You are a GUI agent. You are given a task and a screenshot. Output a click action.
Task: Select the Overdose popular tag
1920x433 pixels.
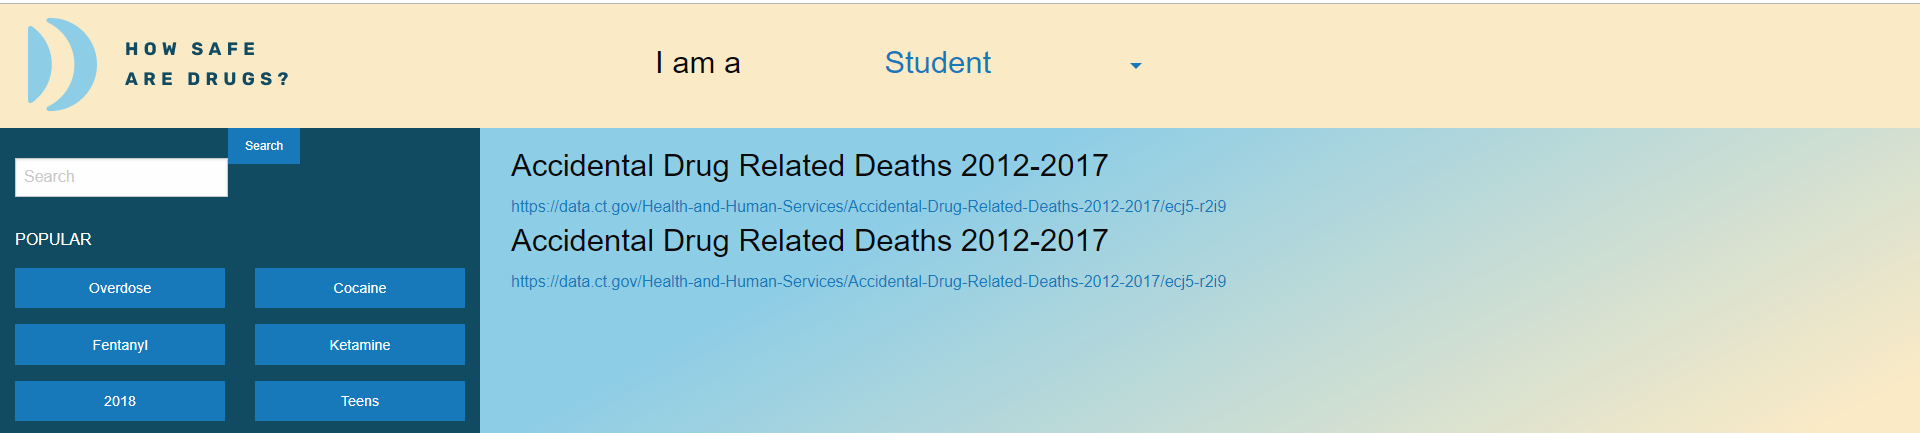tap(120, 288)
